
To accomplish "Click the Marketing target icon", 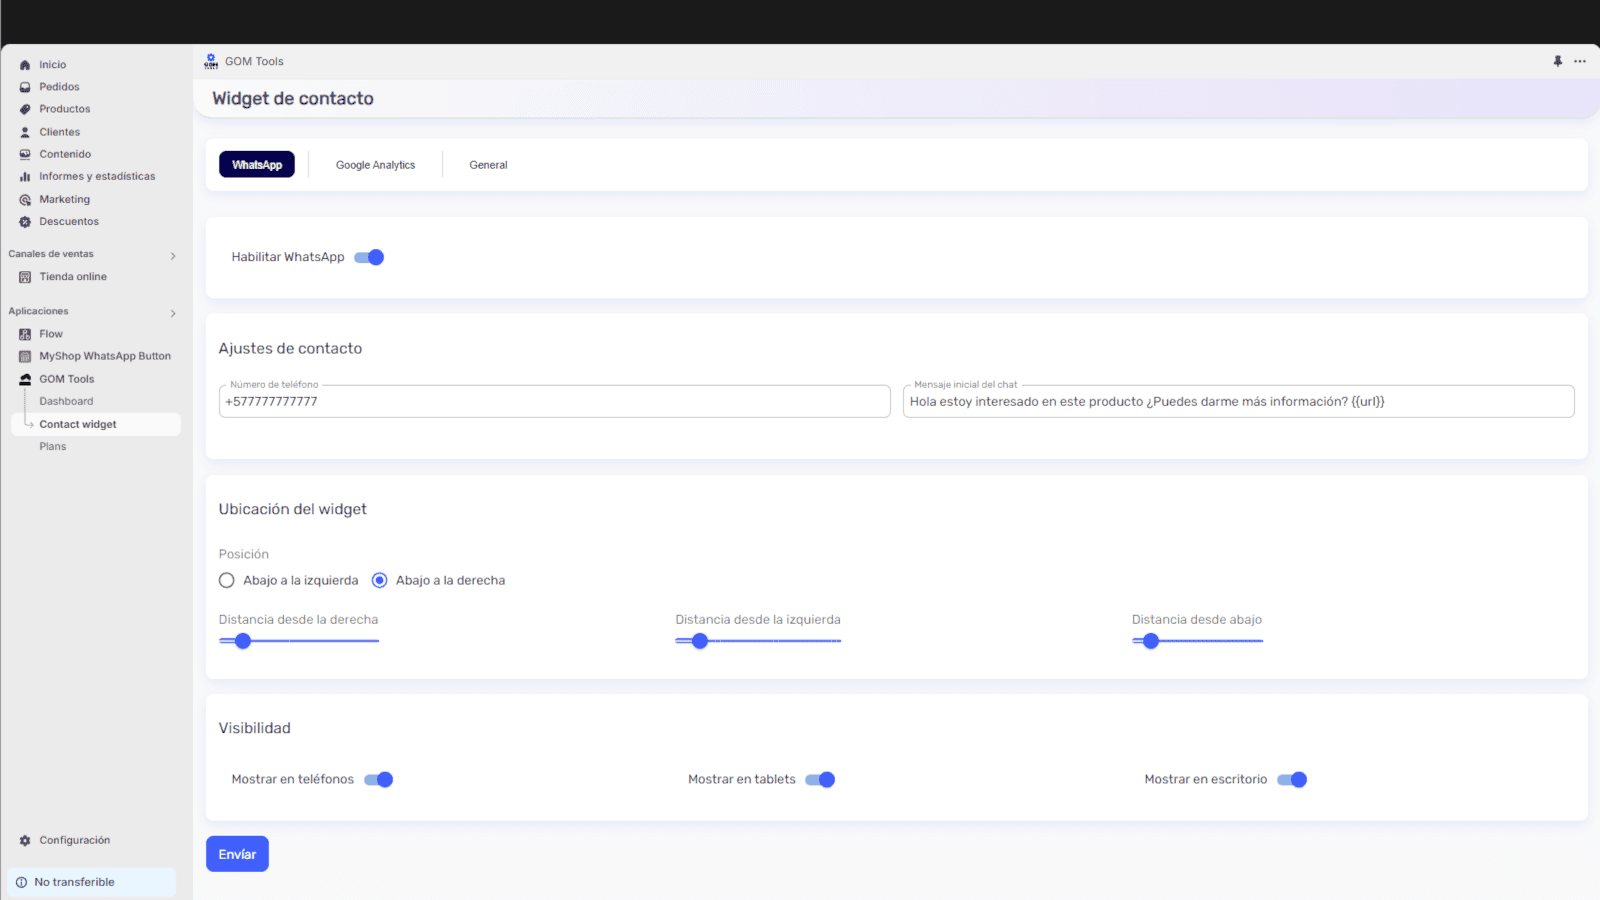I will coord(25,200).
